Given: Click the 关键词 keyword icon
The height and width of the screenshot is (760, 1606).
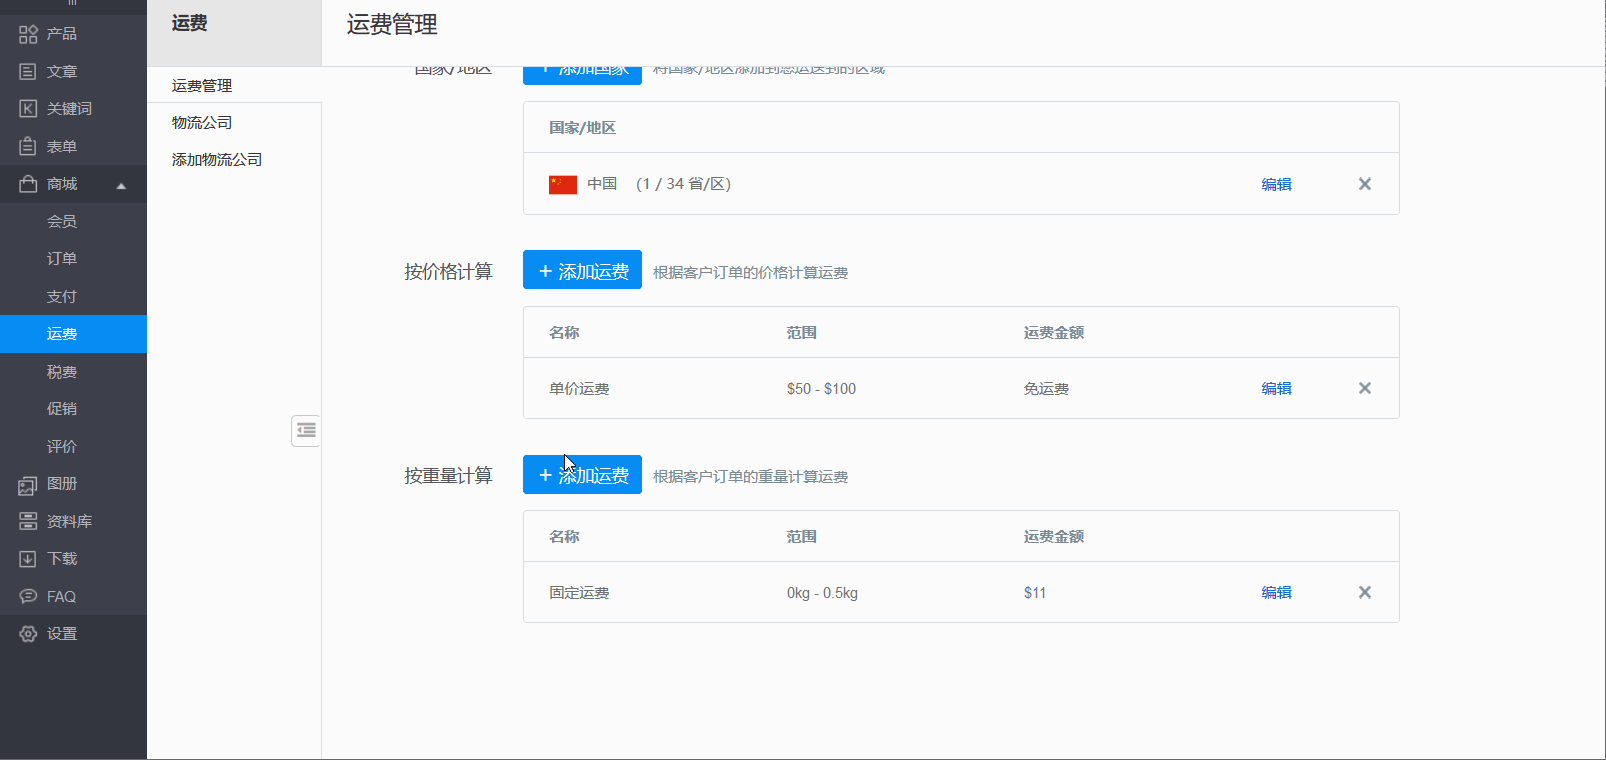Looking at the screenshot, I should (28, 109).
